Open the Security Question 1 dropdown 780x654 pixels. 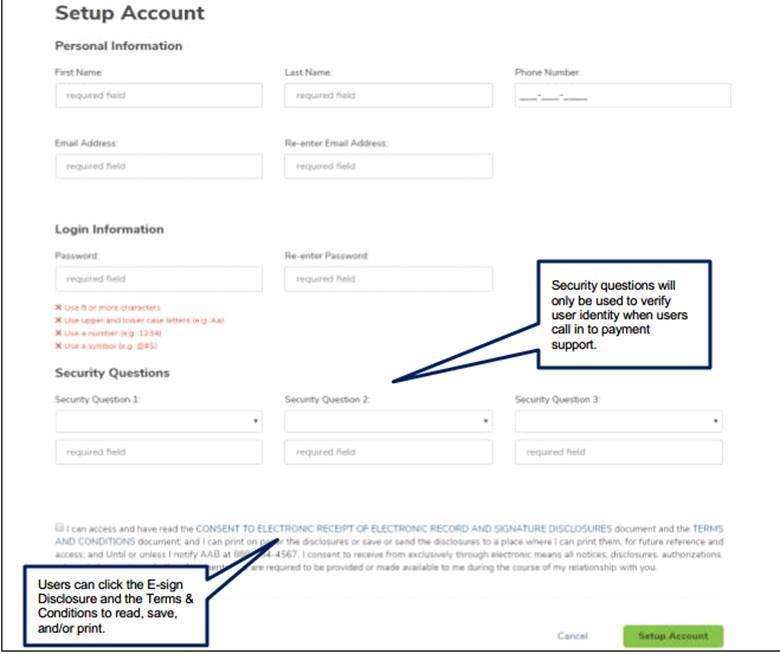click(x=159, y=421)
